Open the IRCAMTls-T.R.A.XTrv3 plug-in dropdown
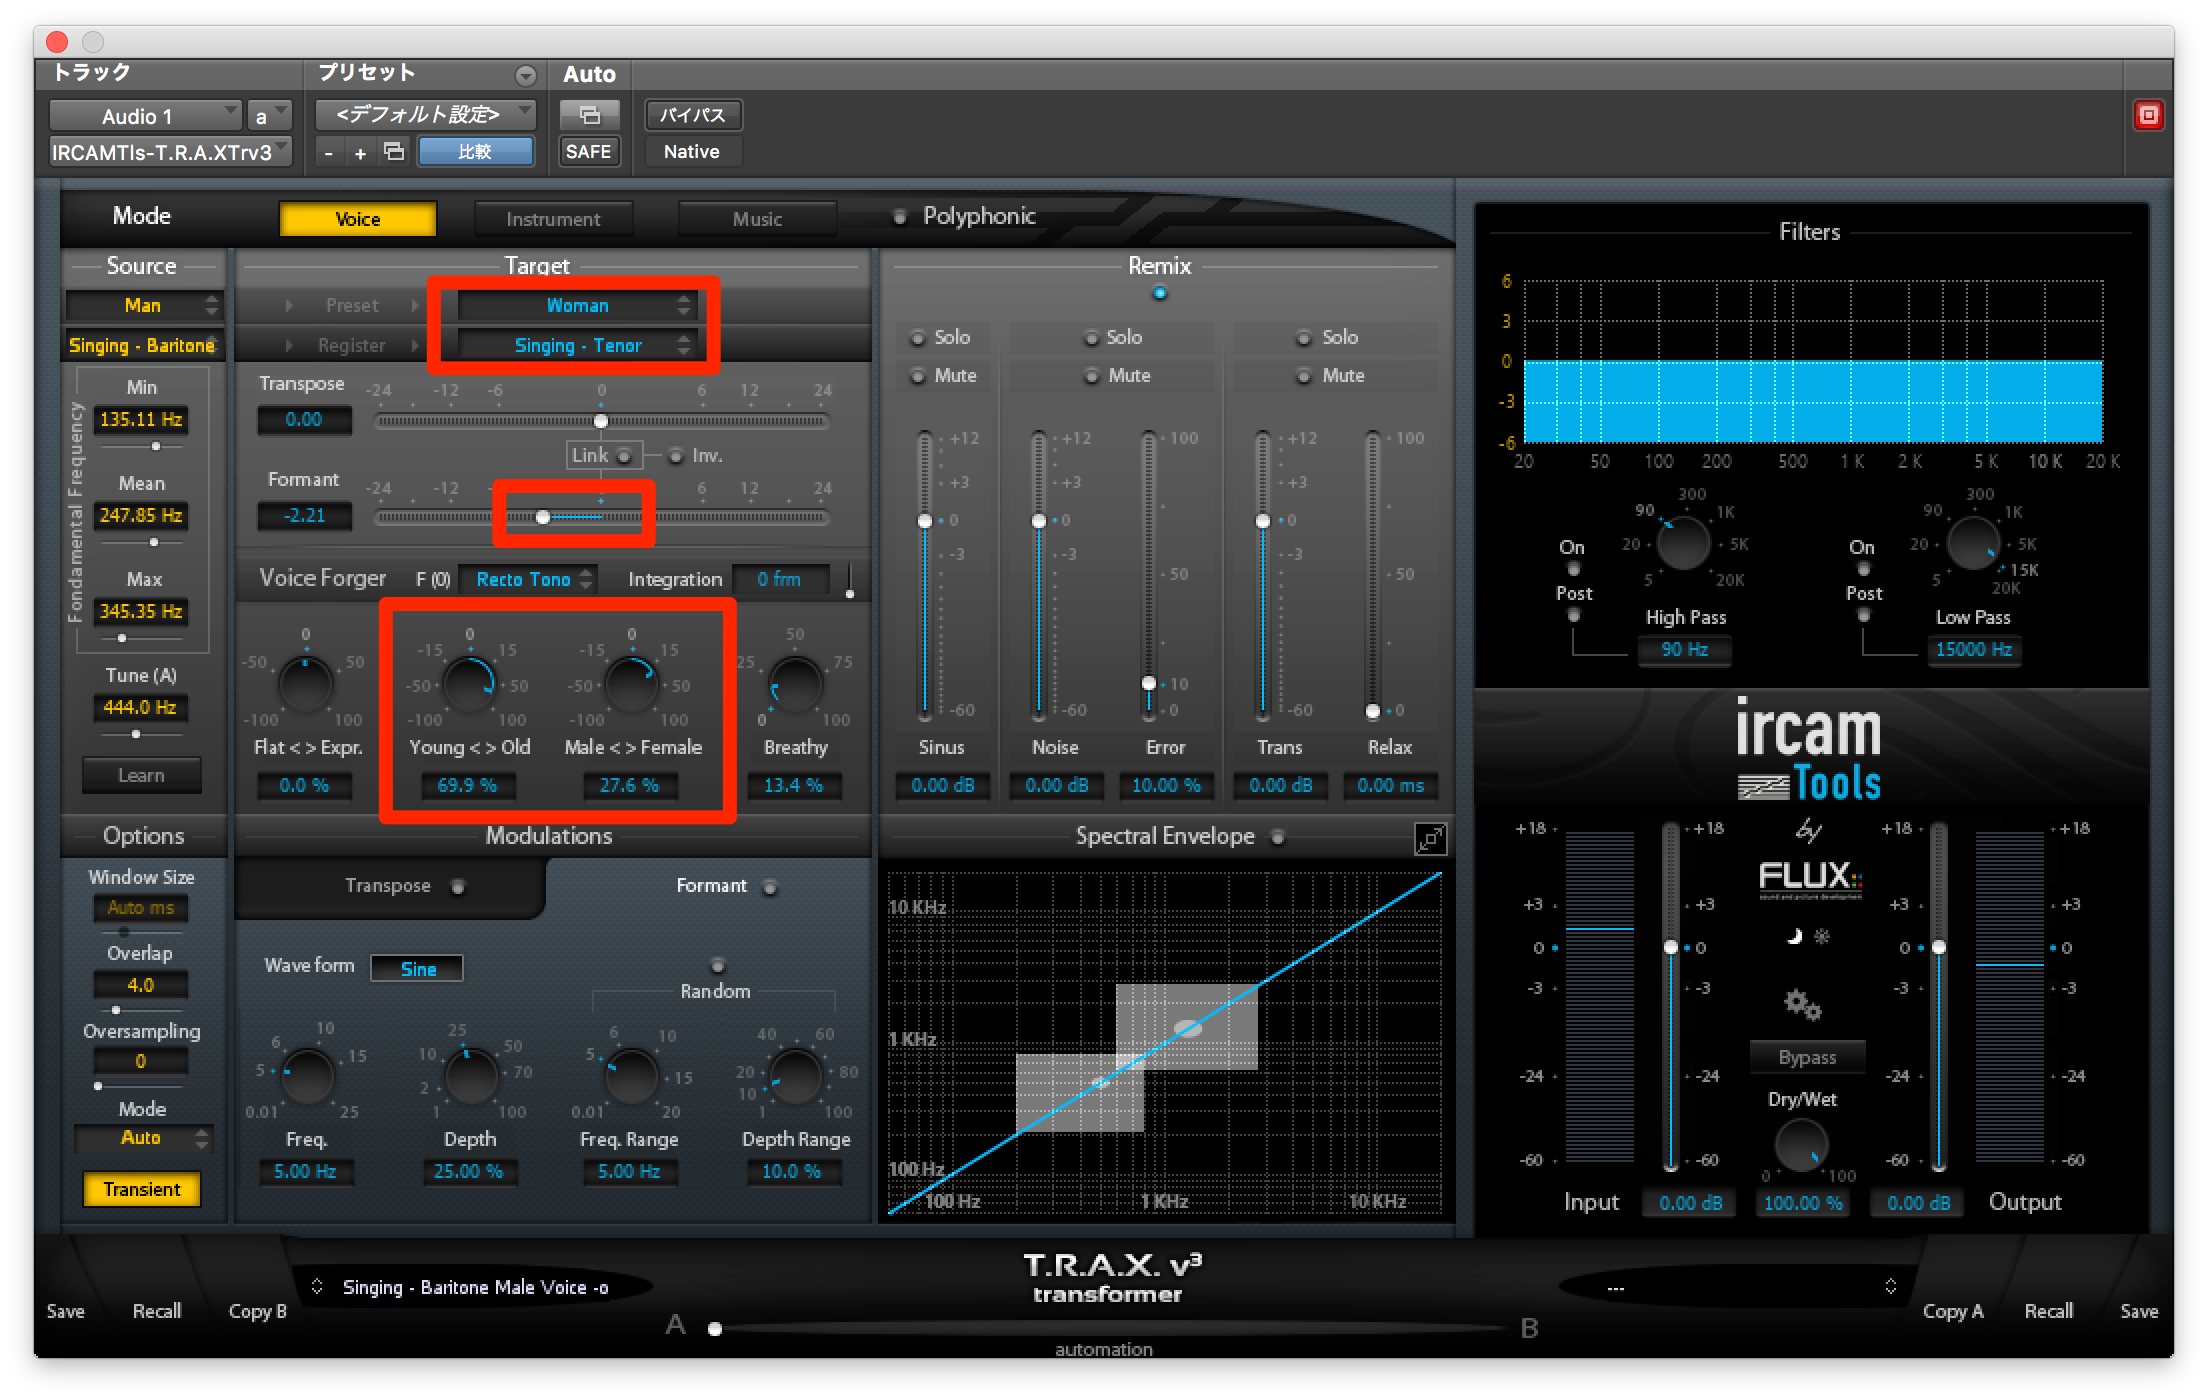 pos(170,152)
